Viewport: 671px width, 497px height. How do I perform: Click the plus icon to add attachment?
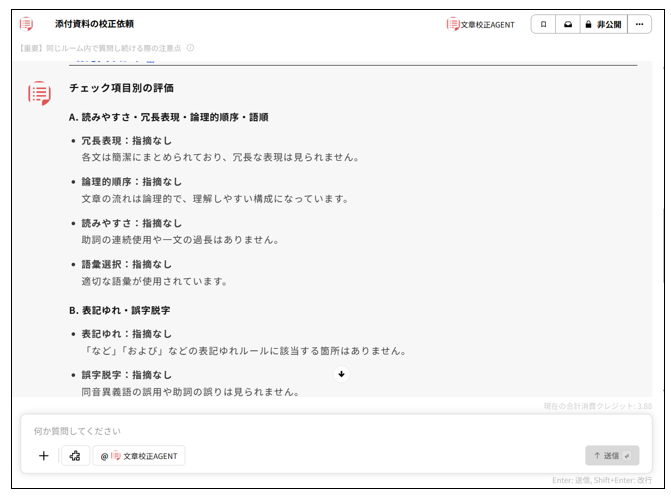click(x=43, y=456)
